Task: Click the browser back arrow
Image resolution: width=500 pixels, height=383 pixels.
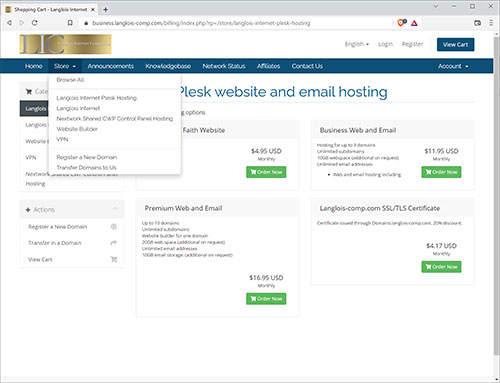Action: click(9, 23)
